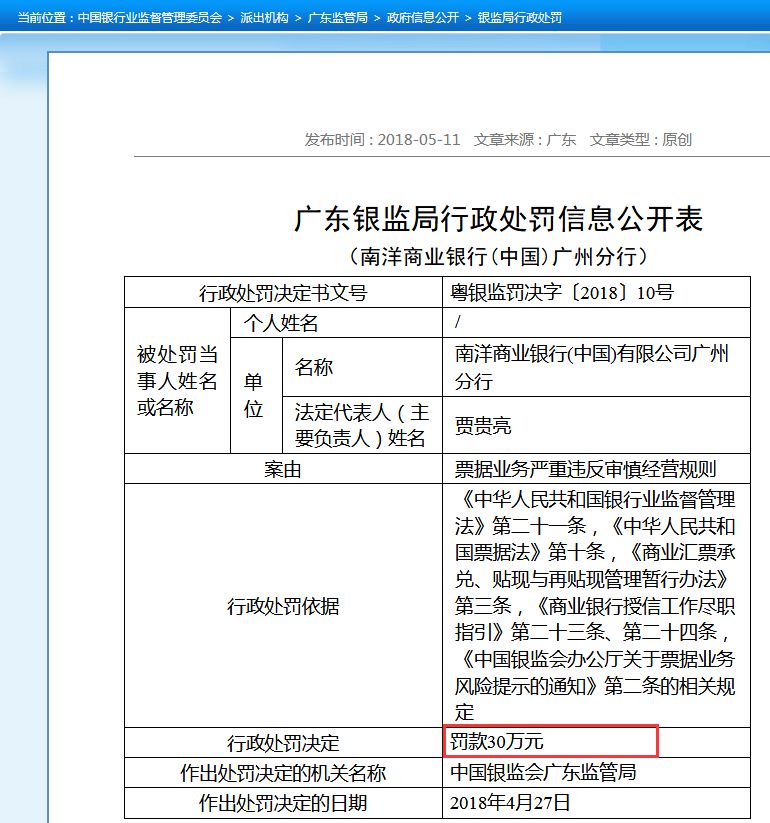The image size is (770, 823).
Task: Open the 政府信息公开 breadcrumb link
Action: pos(422,18)
